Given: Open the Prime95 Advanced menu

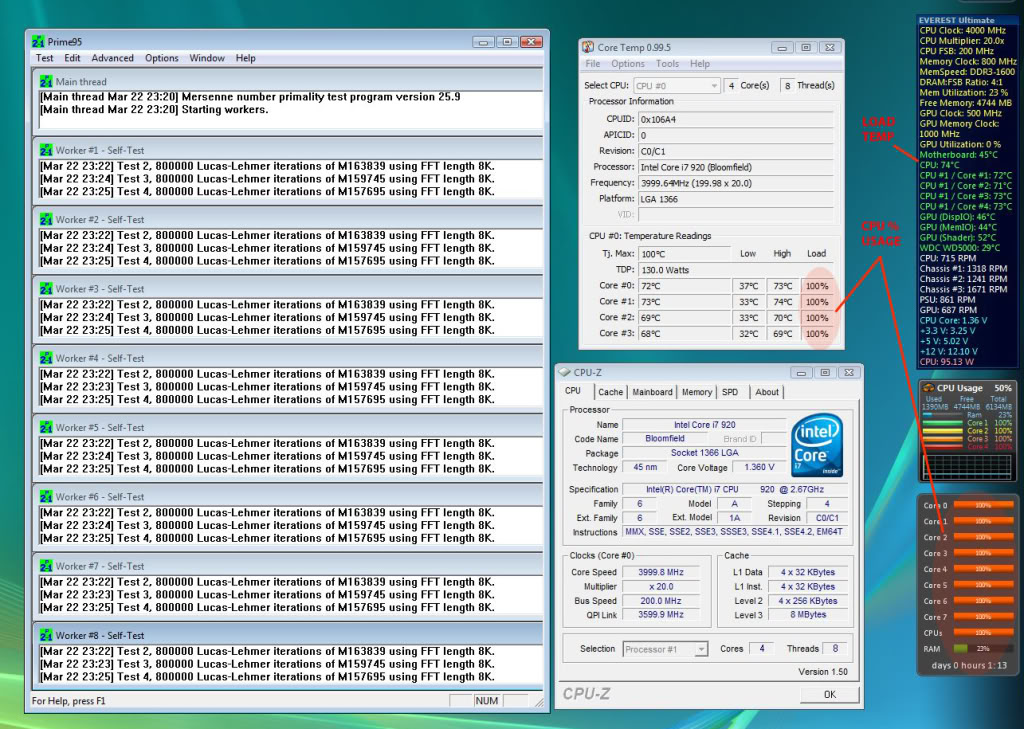Looking at the screenshot, I should coord(112,58).
